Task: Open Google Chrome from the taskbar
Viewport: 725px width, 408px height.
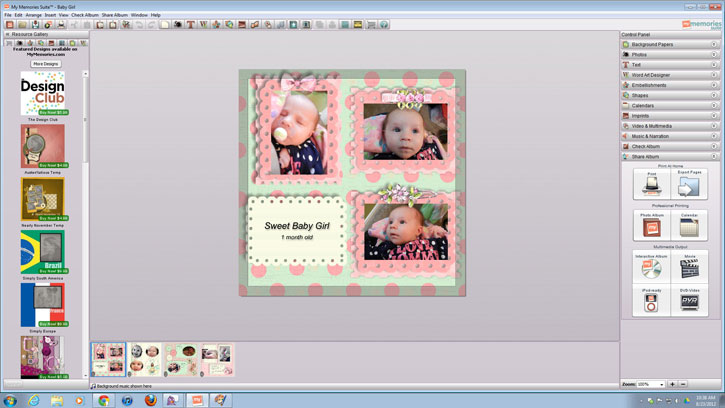Action: (x=104, y=400)
